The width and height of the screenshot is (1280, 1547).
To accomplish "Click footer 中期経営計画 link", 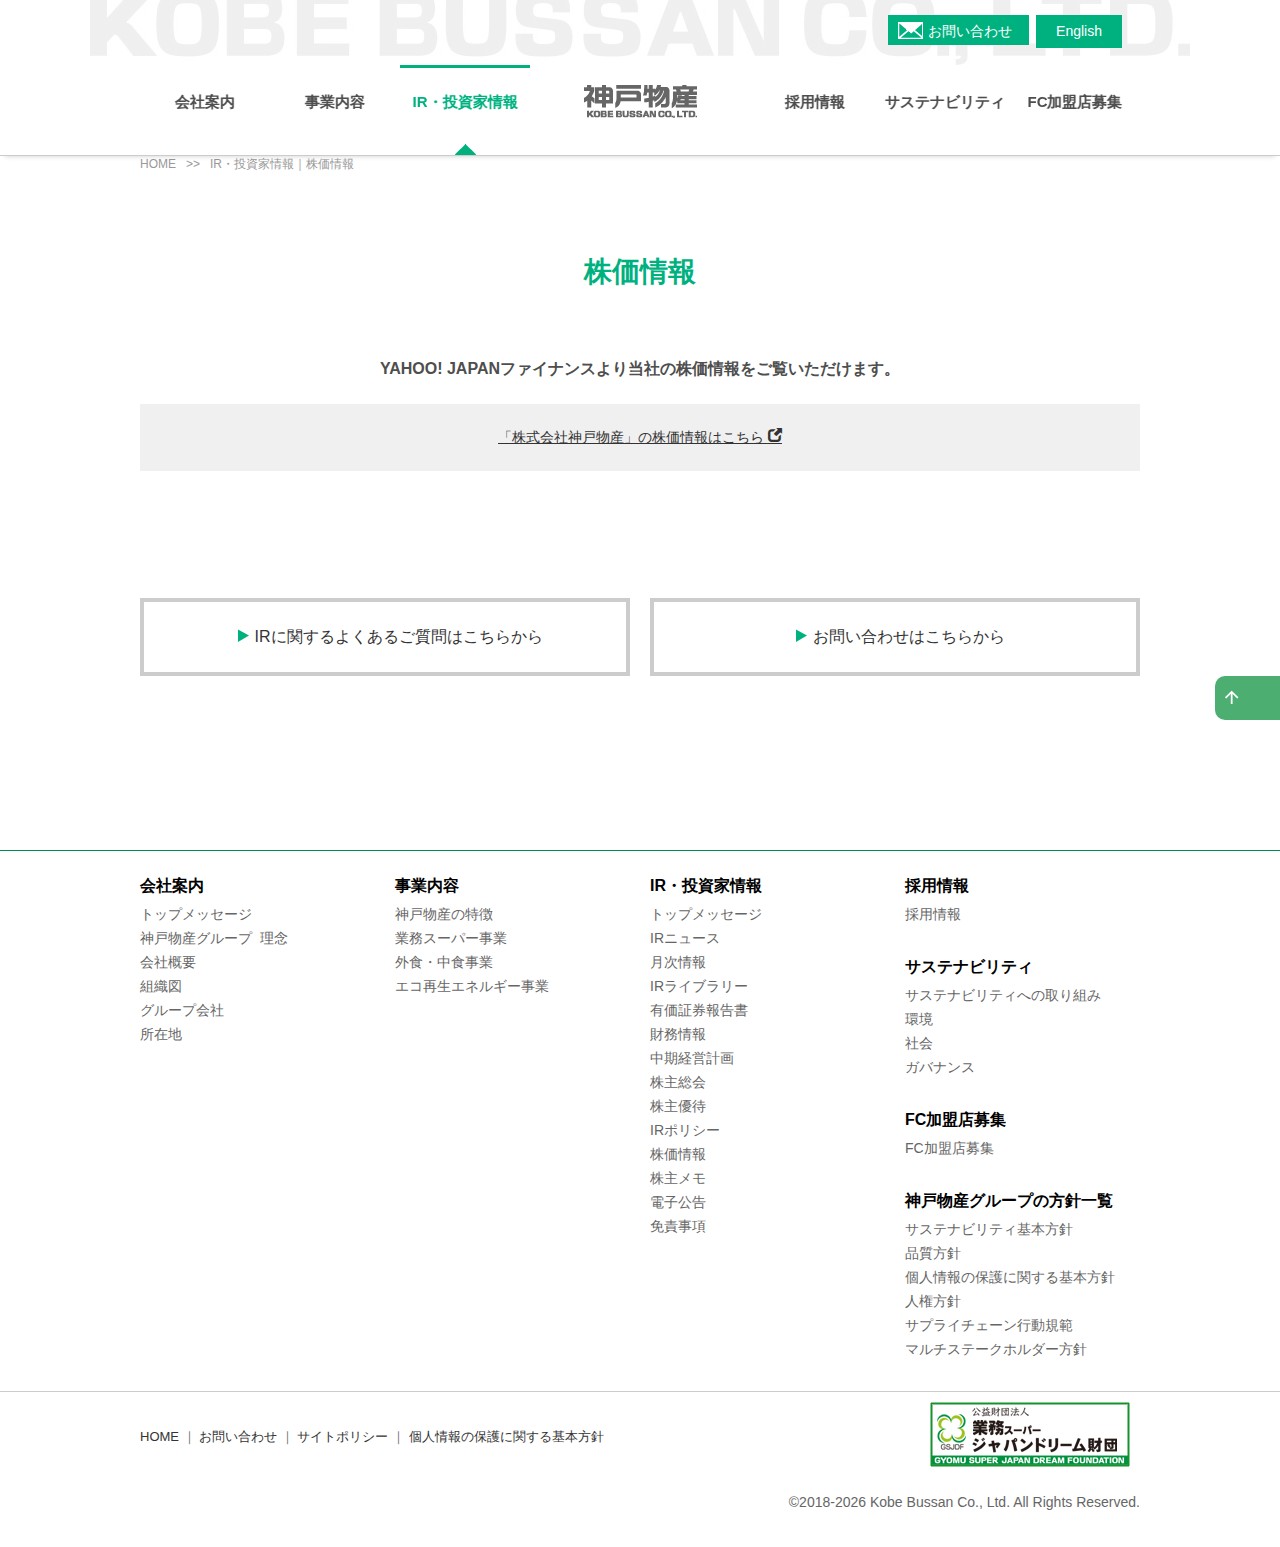I will 692,1058.
